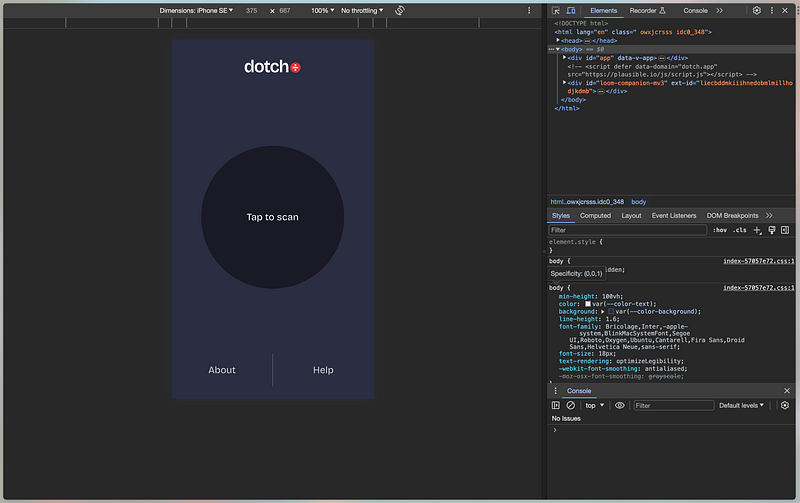Expand the head element node
The height and width of the screenshot is (503, 800).
559,40
